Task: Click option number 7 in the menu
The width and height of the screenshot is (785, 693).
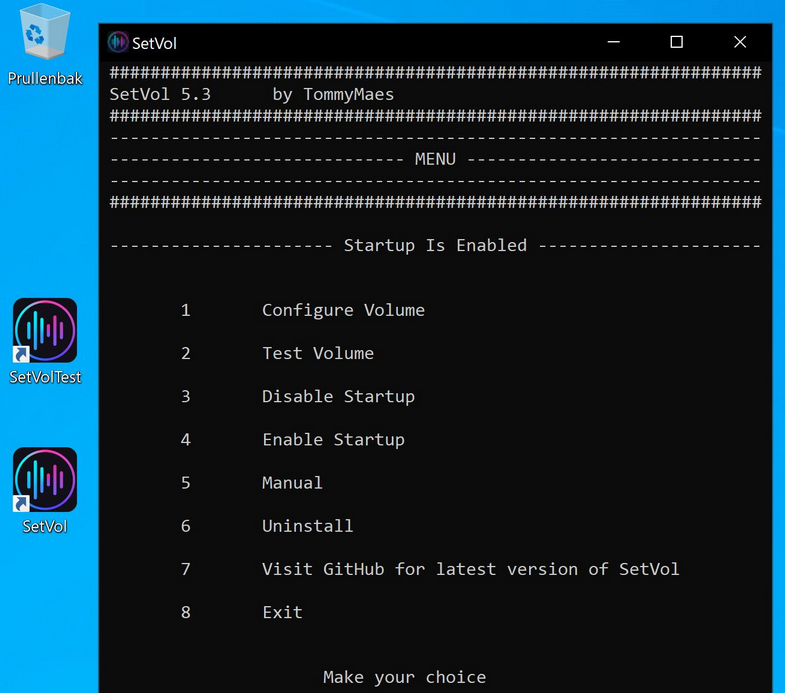Action: (186, 569)
